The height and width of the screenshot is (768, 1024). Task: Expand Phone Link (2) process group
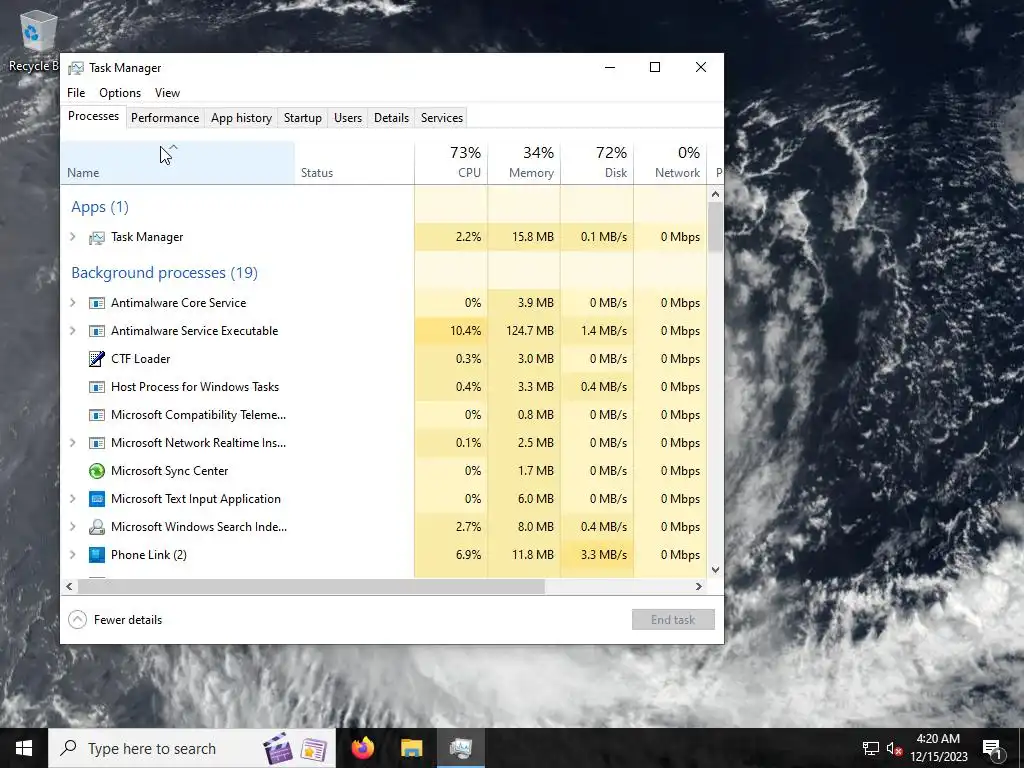coord(72,555)
